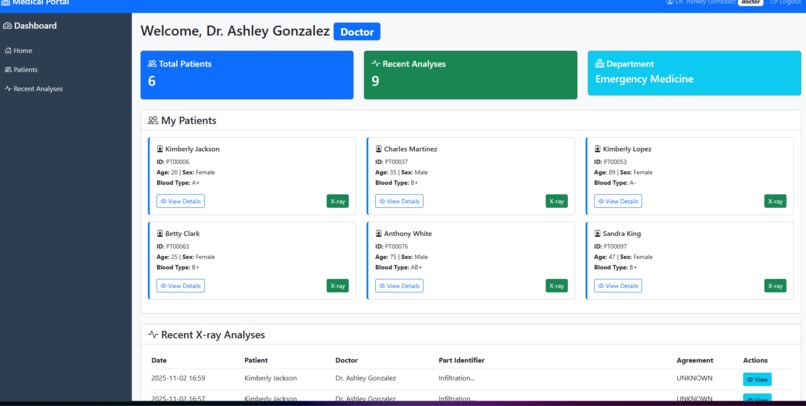Click the Sandra King name text
The image size is (806, 406).
(x=621, y=233)
